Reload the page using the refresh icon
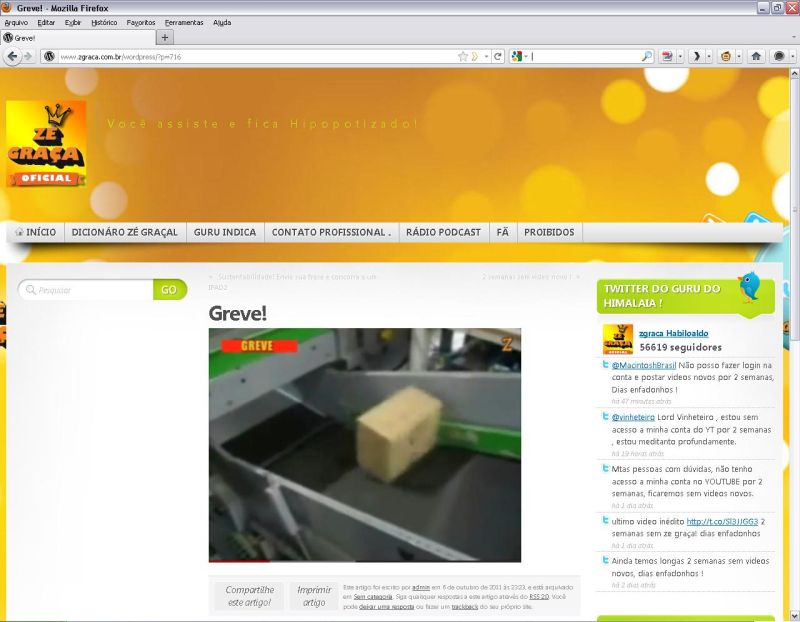The image size is (800, 622). tap(498, 56)
